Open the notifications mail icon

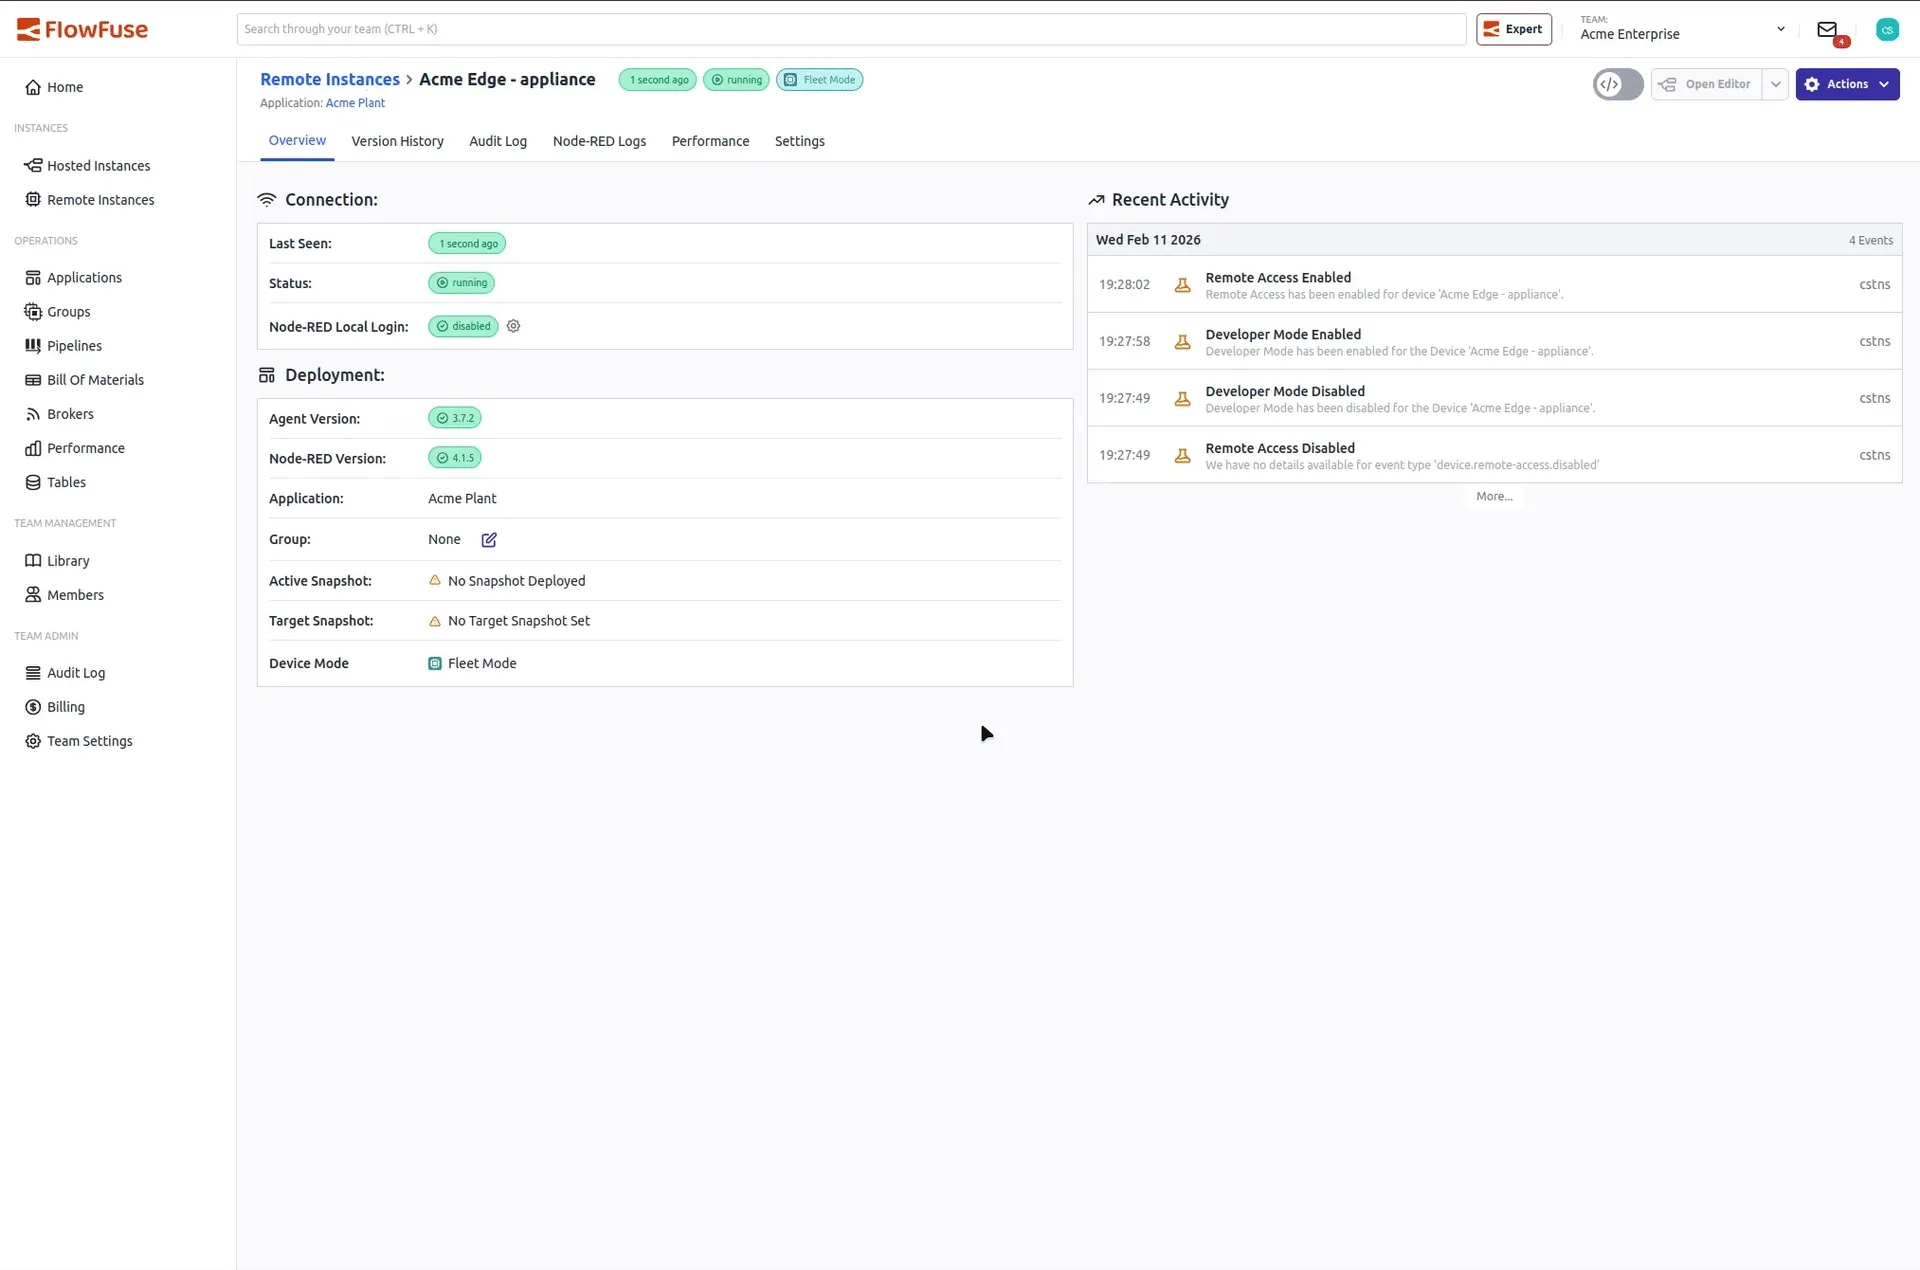pos(1829,29)
